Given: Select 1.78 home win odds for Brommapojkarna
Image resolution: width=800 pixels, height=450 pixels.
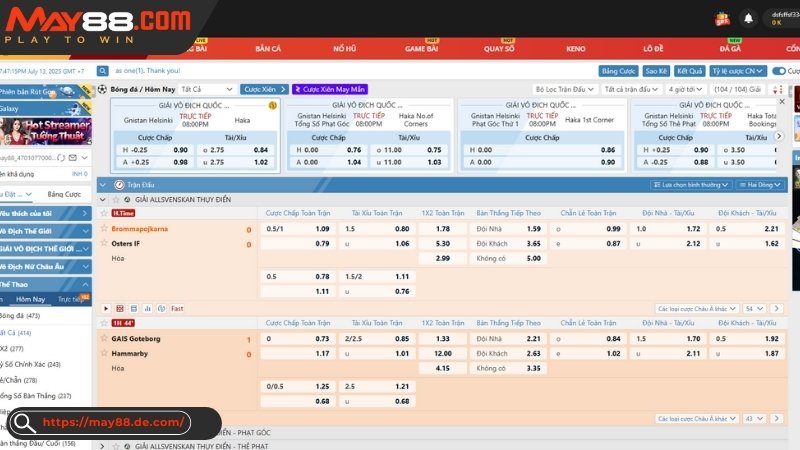Looking at the screenshot, I should click(x=442, y=229).
